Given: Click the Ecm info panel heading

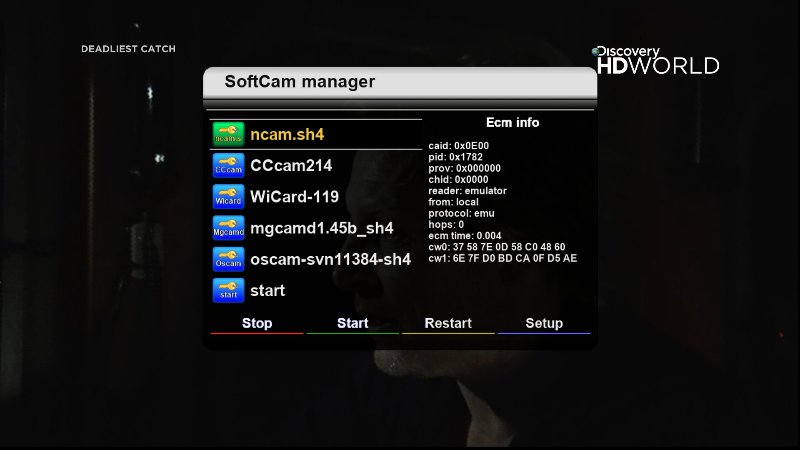Looking at the screenshot, I should (512, 122).
